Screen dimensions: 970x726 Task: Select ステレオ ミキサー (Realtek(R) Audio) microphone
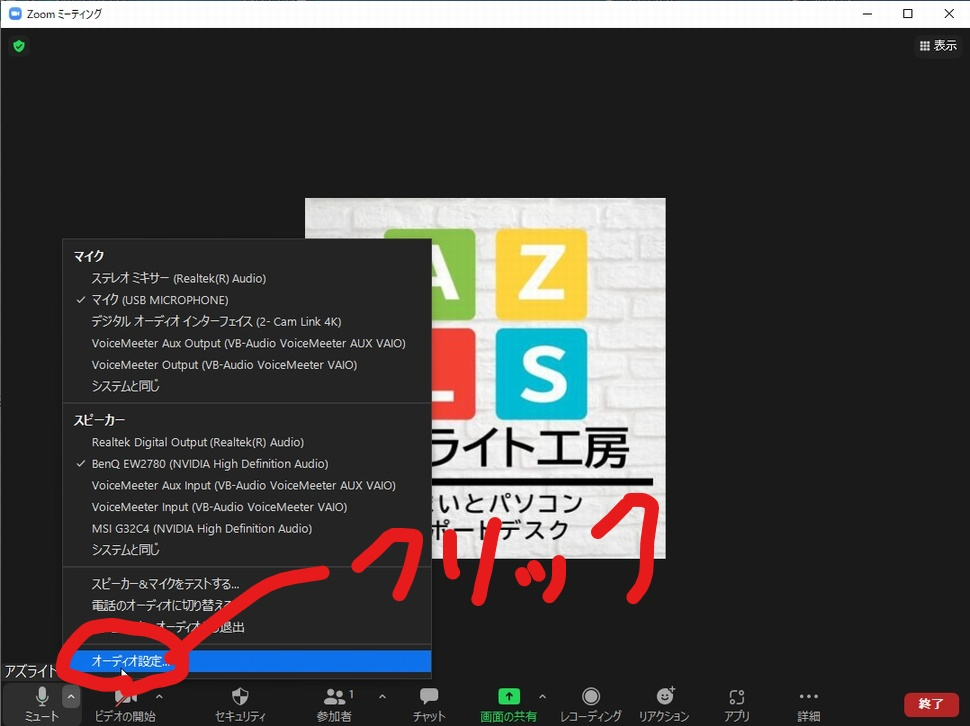[x=247, y=278]
